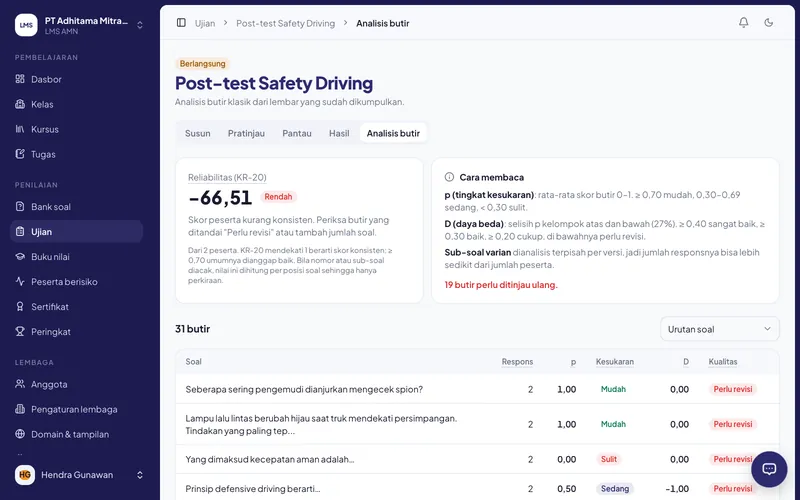Viewport: 800px width, 500px height.
Task: Open the Prinsip defensive driving row
Action: coord(477,488)
